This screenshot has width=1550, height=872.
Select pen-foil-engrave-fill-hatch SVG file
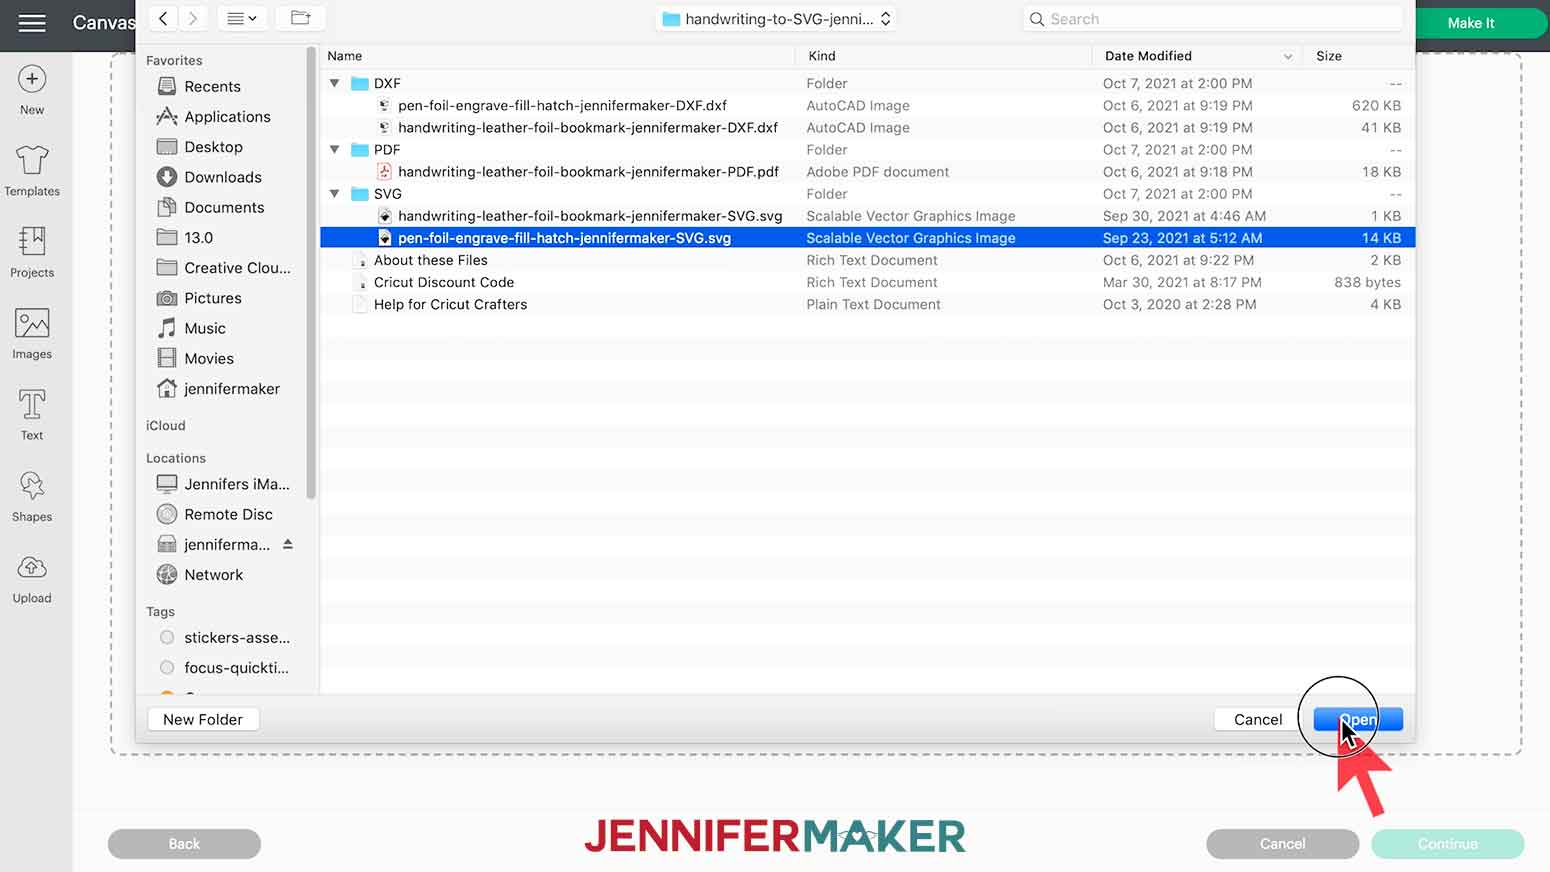(x=867, y=238)
